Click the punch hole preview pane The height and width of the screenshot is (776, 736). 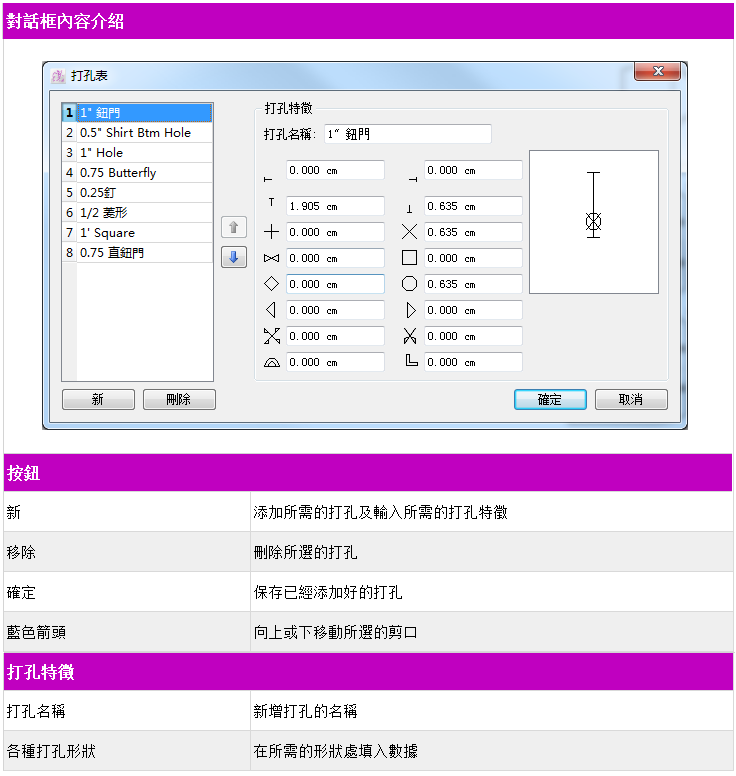tap(593, 222)
